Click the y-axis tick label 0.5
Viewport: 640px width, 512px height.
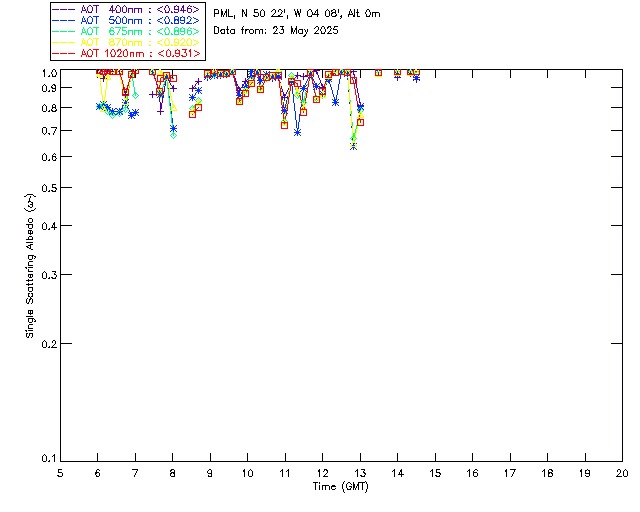pos(47,188)
